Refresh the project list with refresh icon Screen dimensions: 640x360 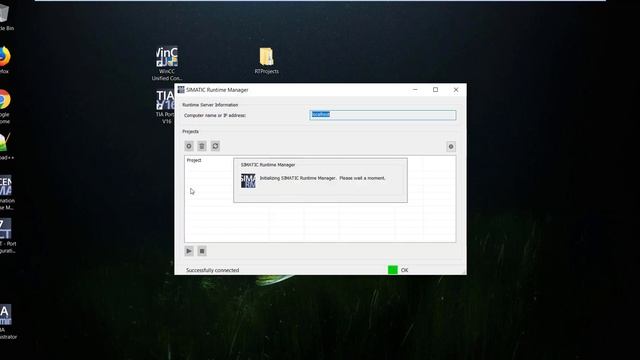(216, 146)
